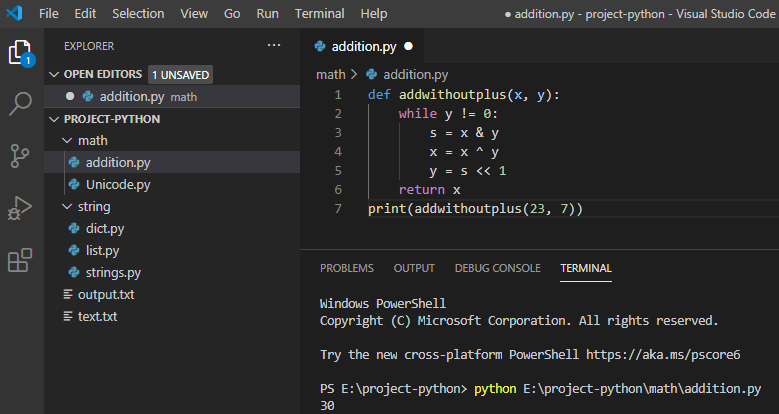Open the Source Control view icon
Viewport: 779px width, 414px height.
pyautogui.click(x=20, y=156)
